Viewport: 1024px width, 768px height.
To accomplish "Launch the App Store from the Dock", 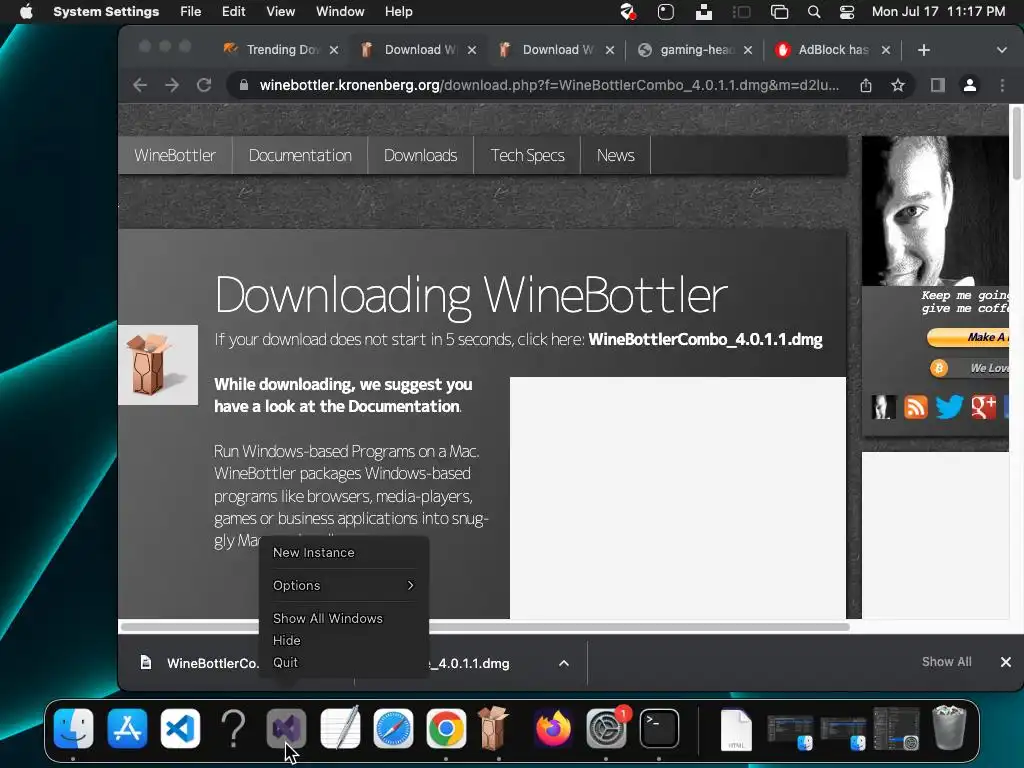I will click(x=127, y=728).
